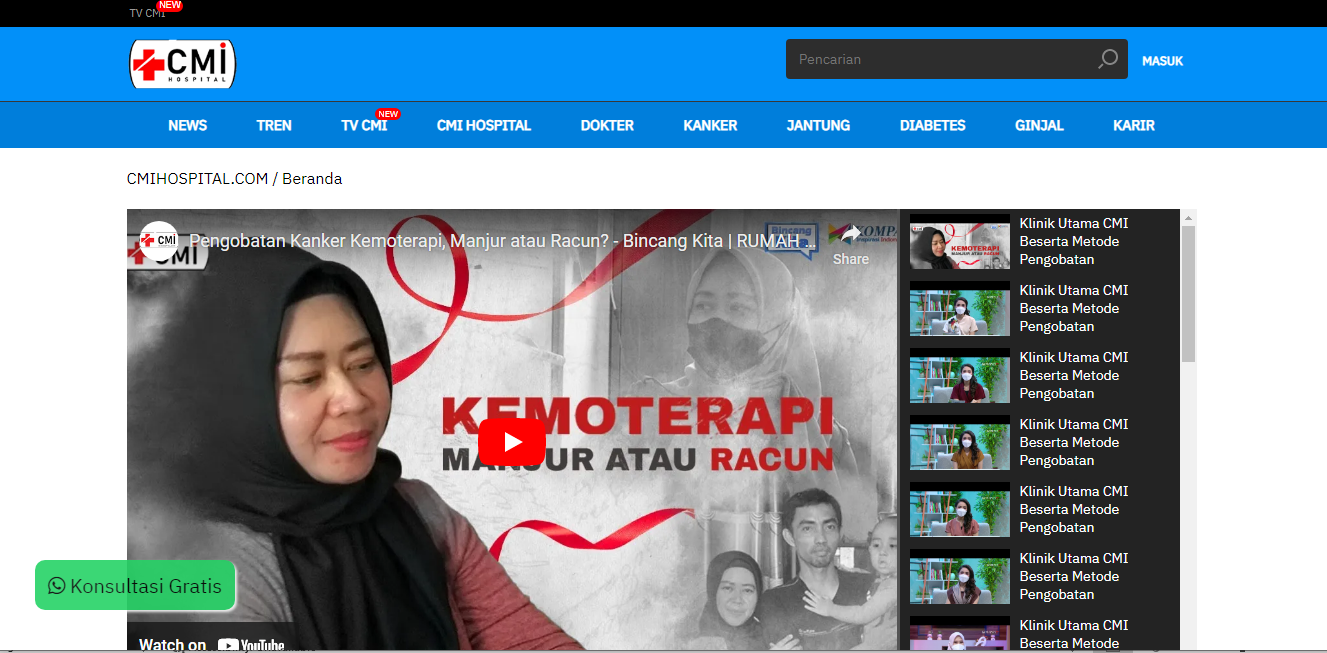Select the search magnifier icon

(1107, 59)
